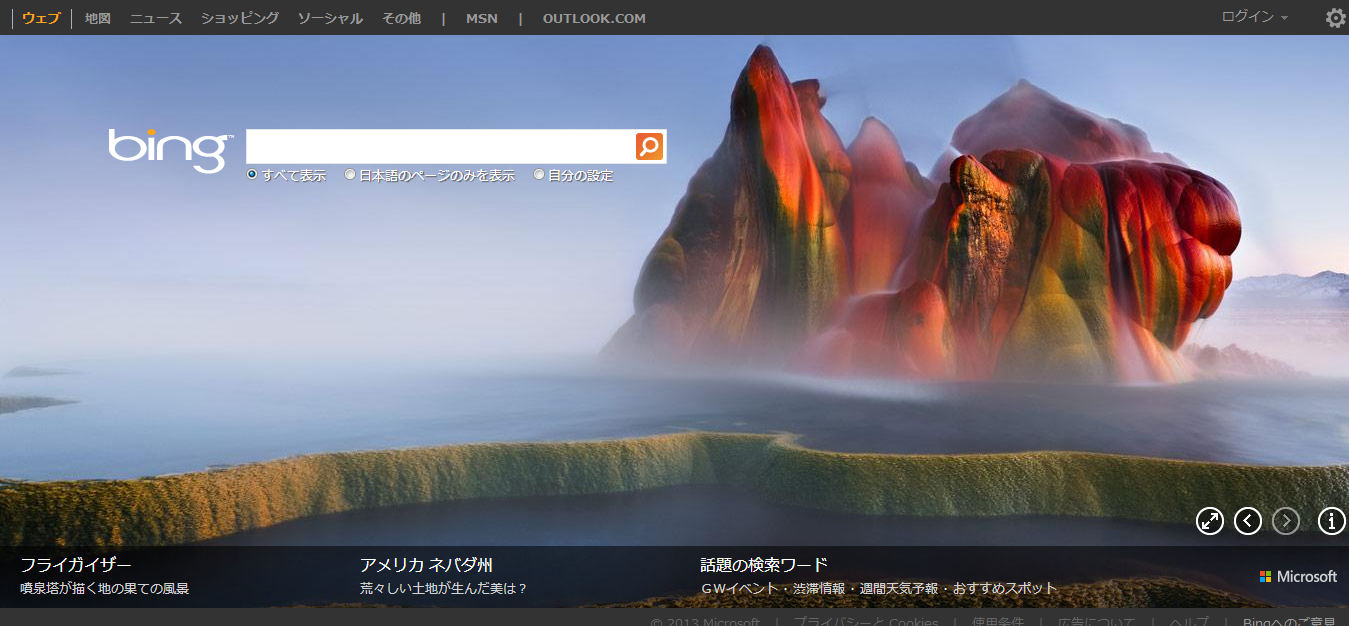Select the すべて表示 radio button
The image size is (1349, 626).
click(x=253, y=175)
